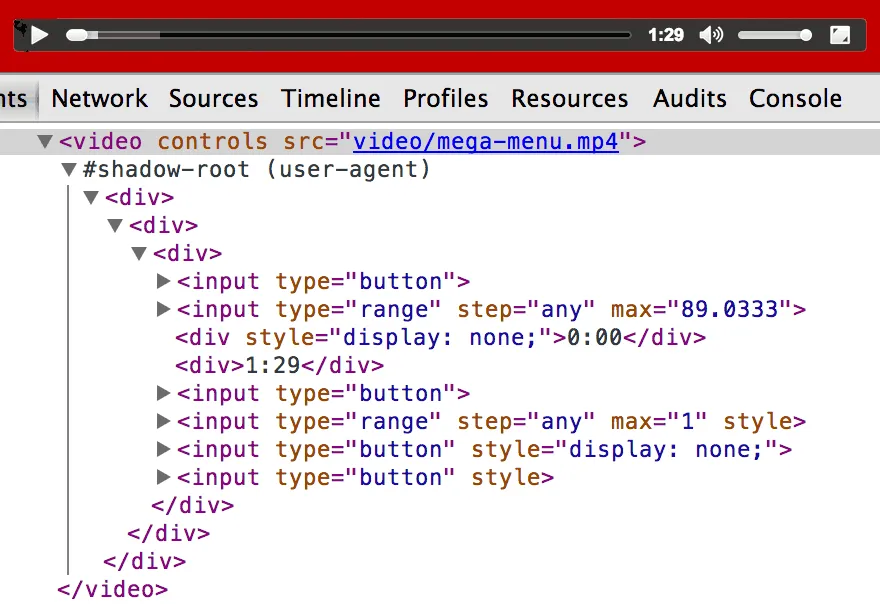The image size is (880, 605).
Task: Open the Profiles panel
Action: point(445,98)
